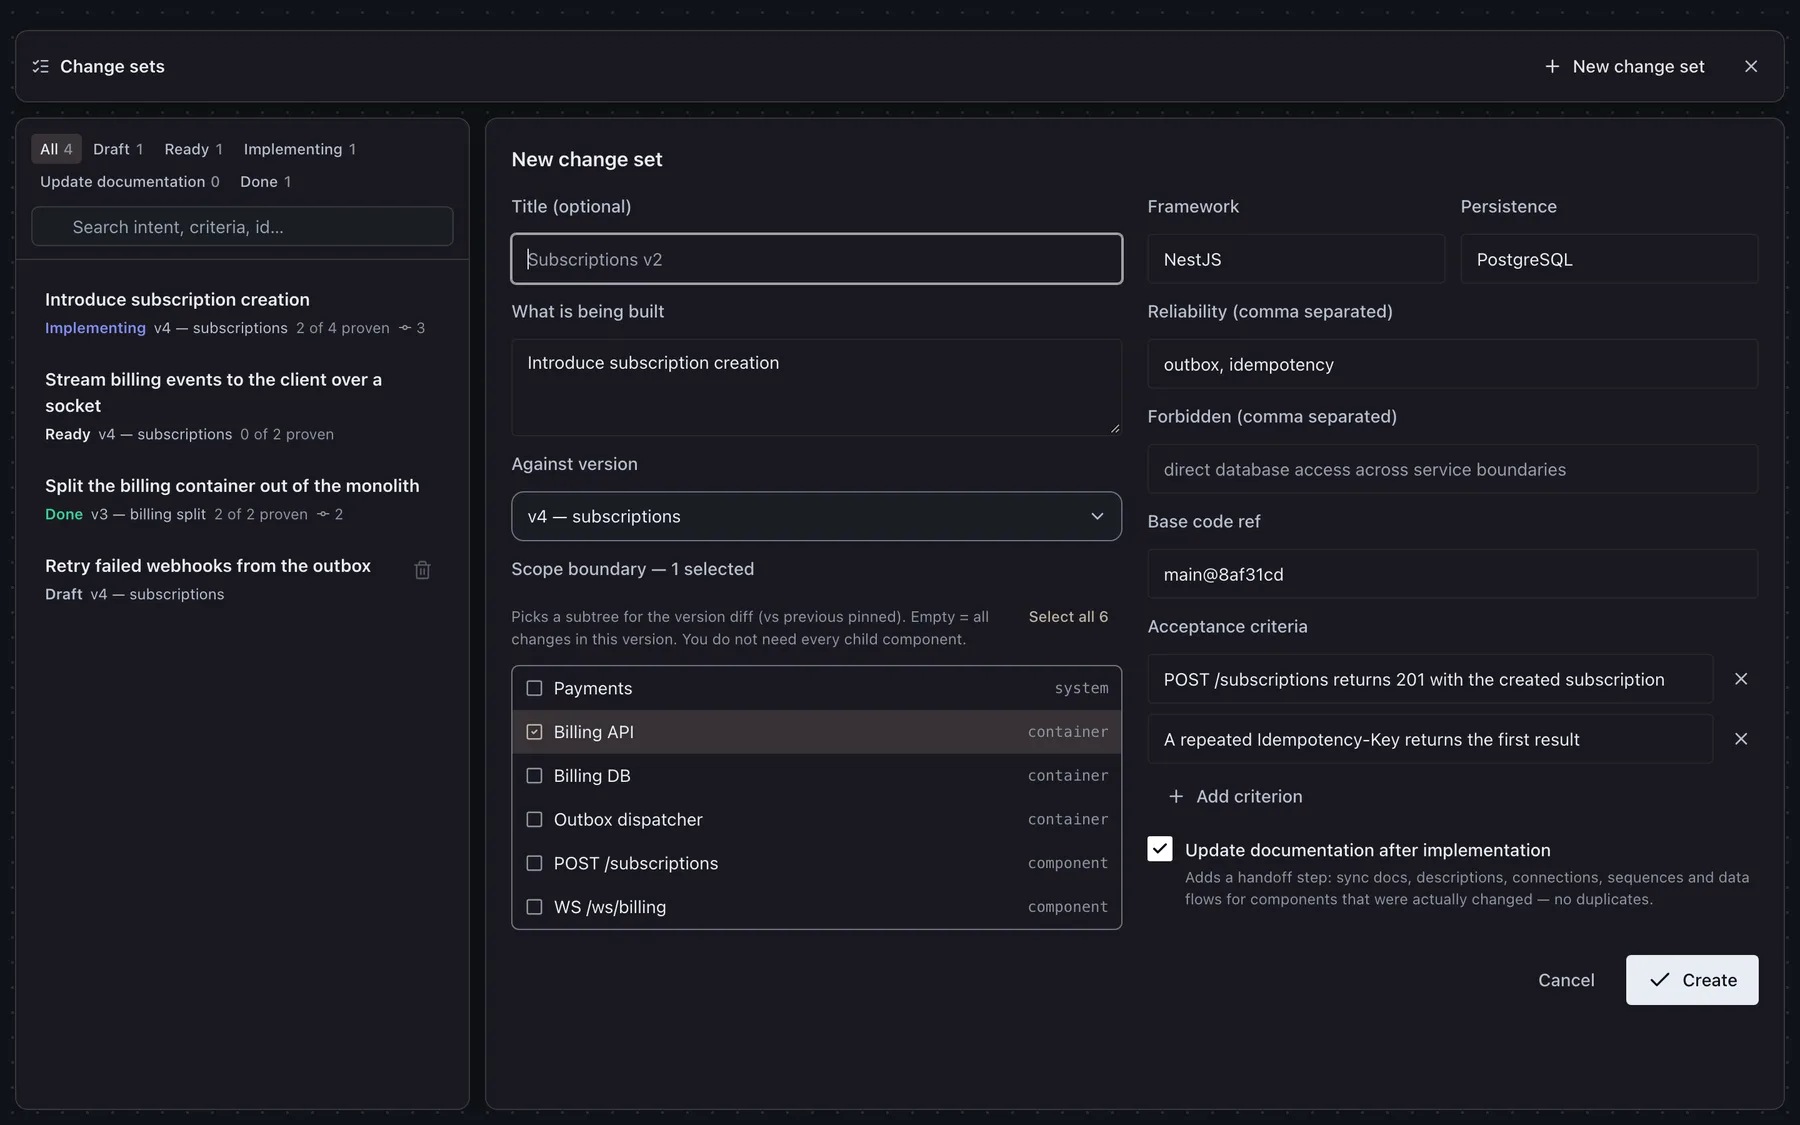Click the Title (optional) input field

tap(816, 259)
